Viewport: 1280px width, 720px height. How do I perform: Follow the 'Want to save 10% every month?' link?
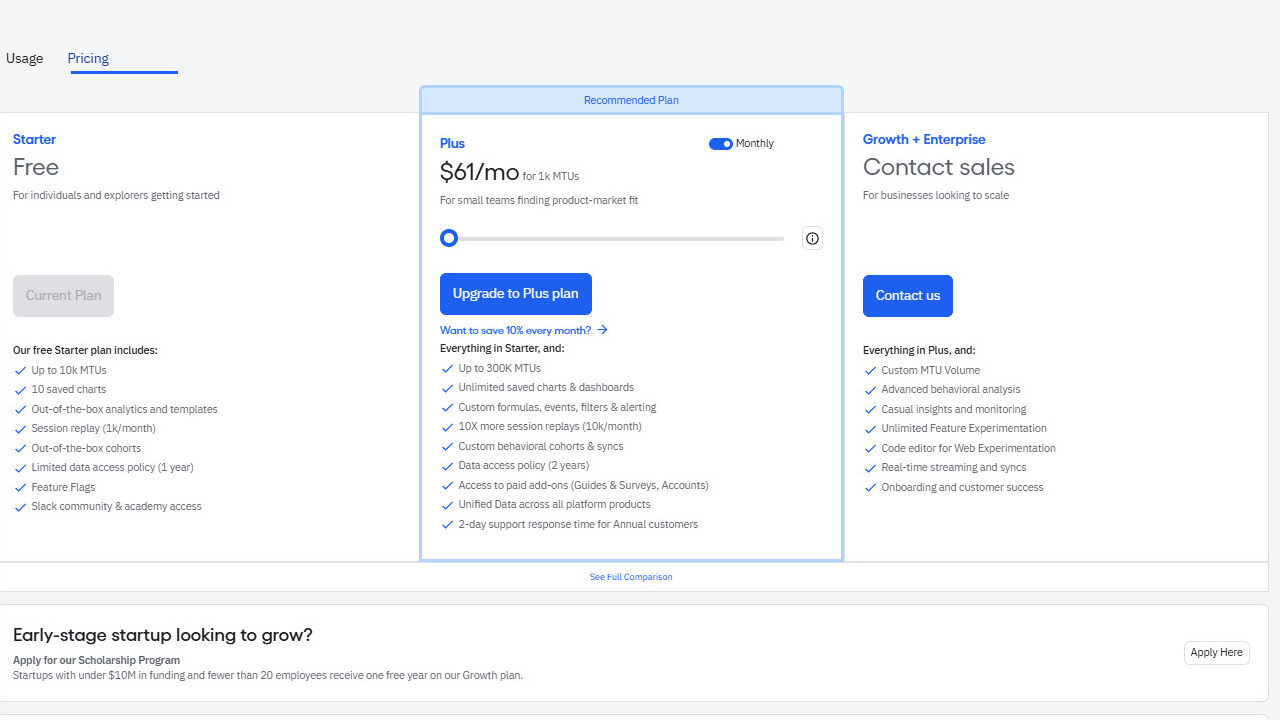515,330
